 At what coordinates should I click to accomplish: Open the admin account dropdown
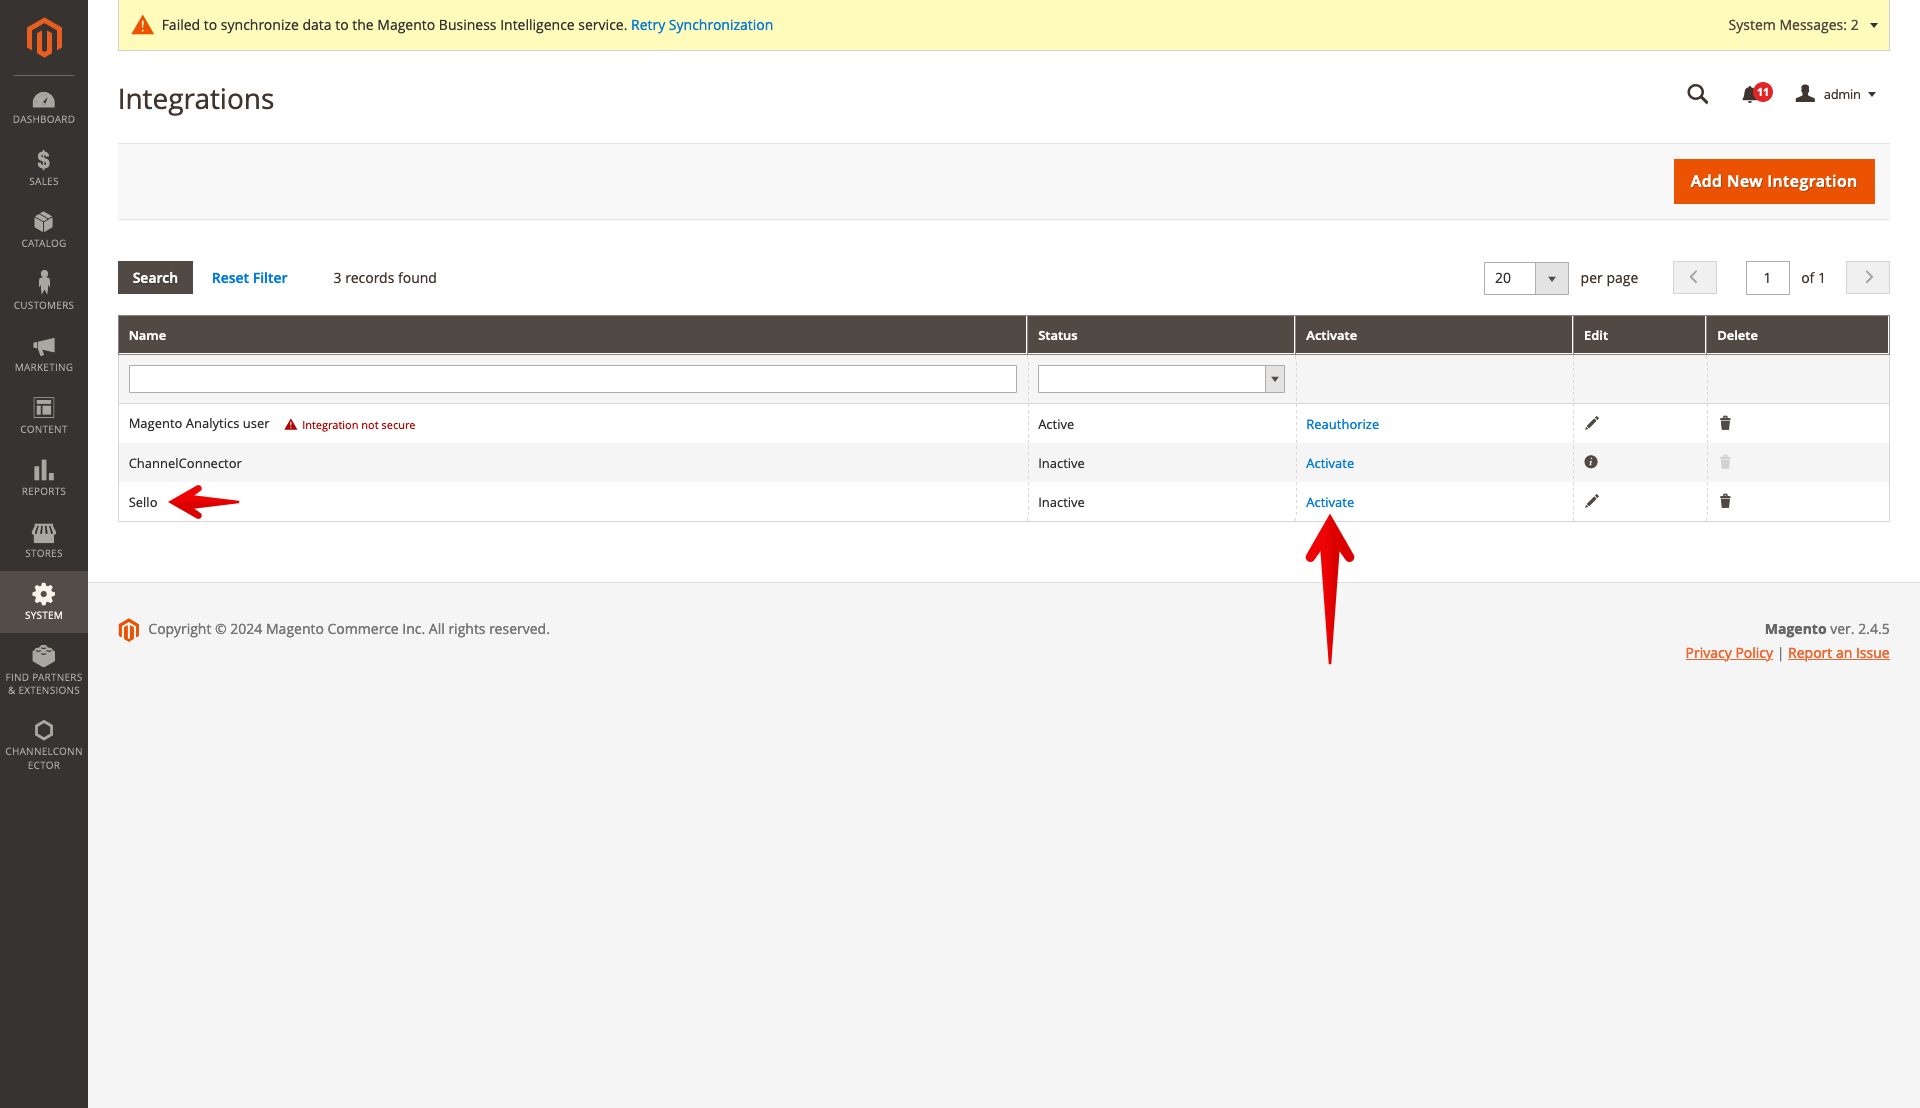pyautogui.click(x=1836, y=94)
